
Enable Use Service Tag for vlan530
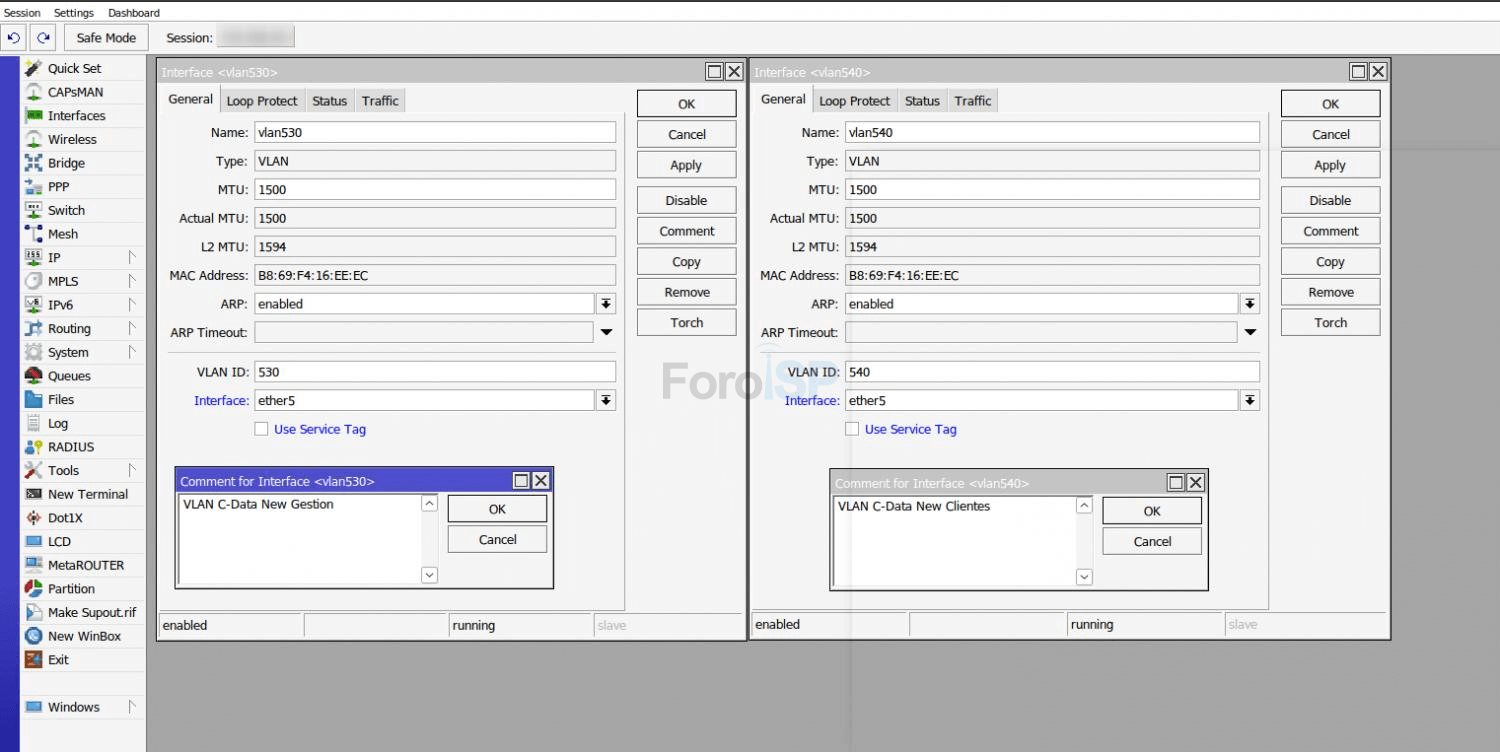pos(261,429)
